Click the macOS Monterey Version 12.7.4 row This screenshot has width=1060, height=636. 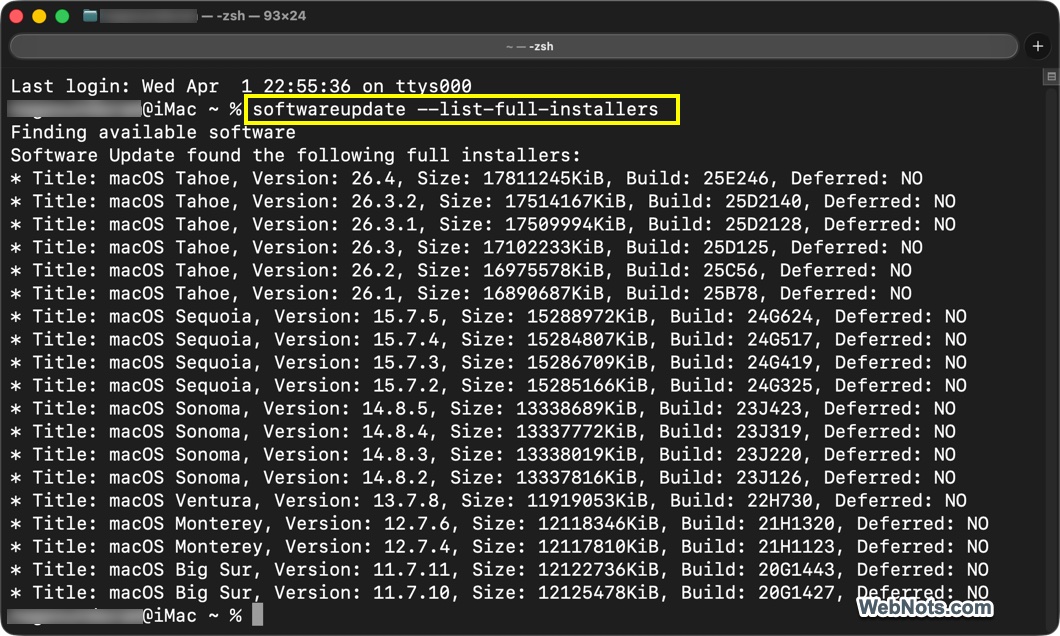click(500, 545)
